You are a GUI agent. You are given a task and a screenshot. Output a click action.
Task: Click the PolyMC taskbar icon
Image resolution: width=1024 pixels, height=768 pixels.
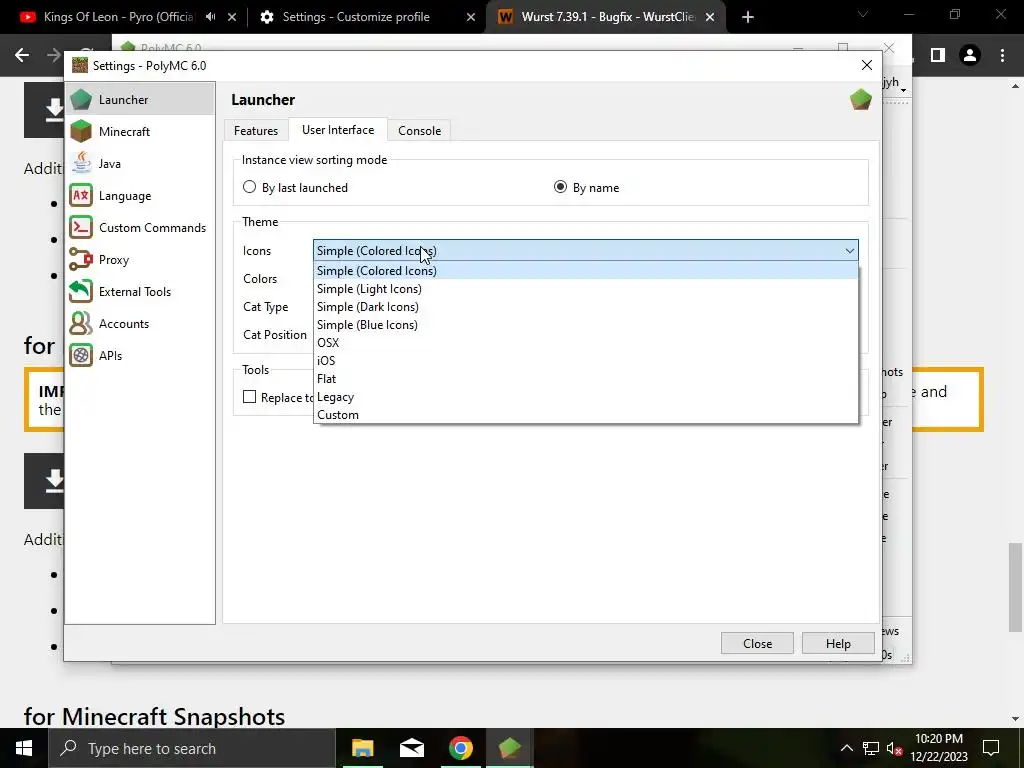tap(509, 748)
